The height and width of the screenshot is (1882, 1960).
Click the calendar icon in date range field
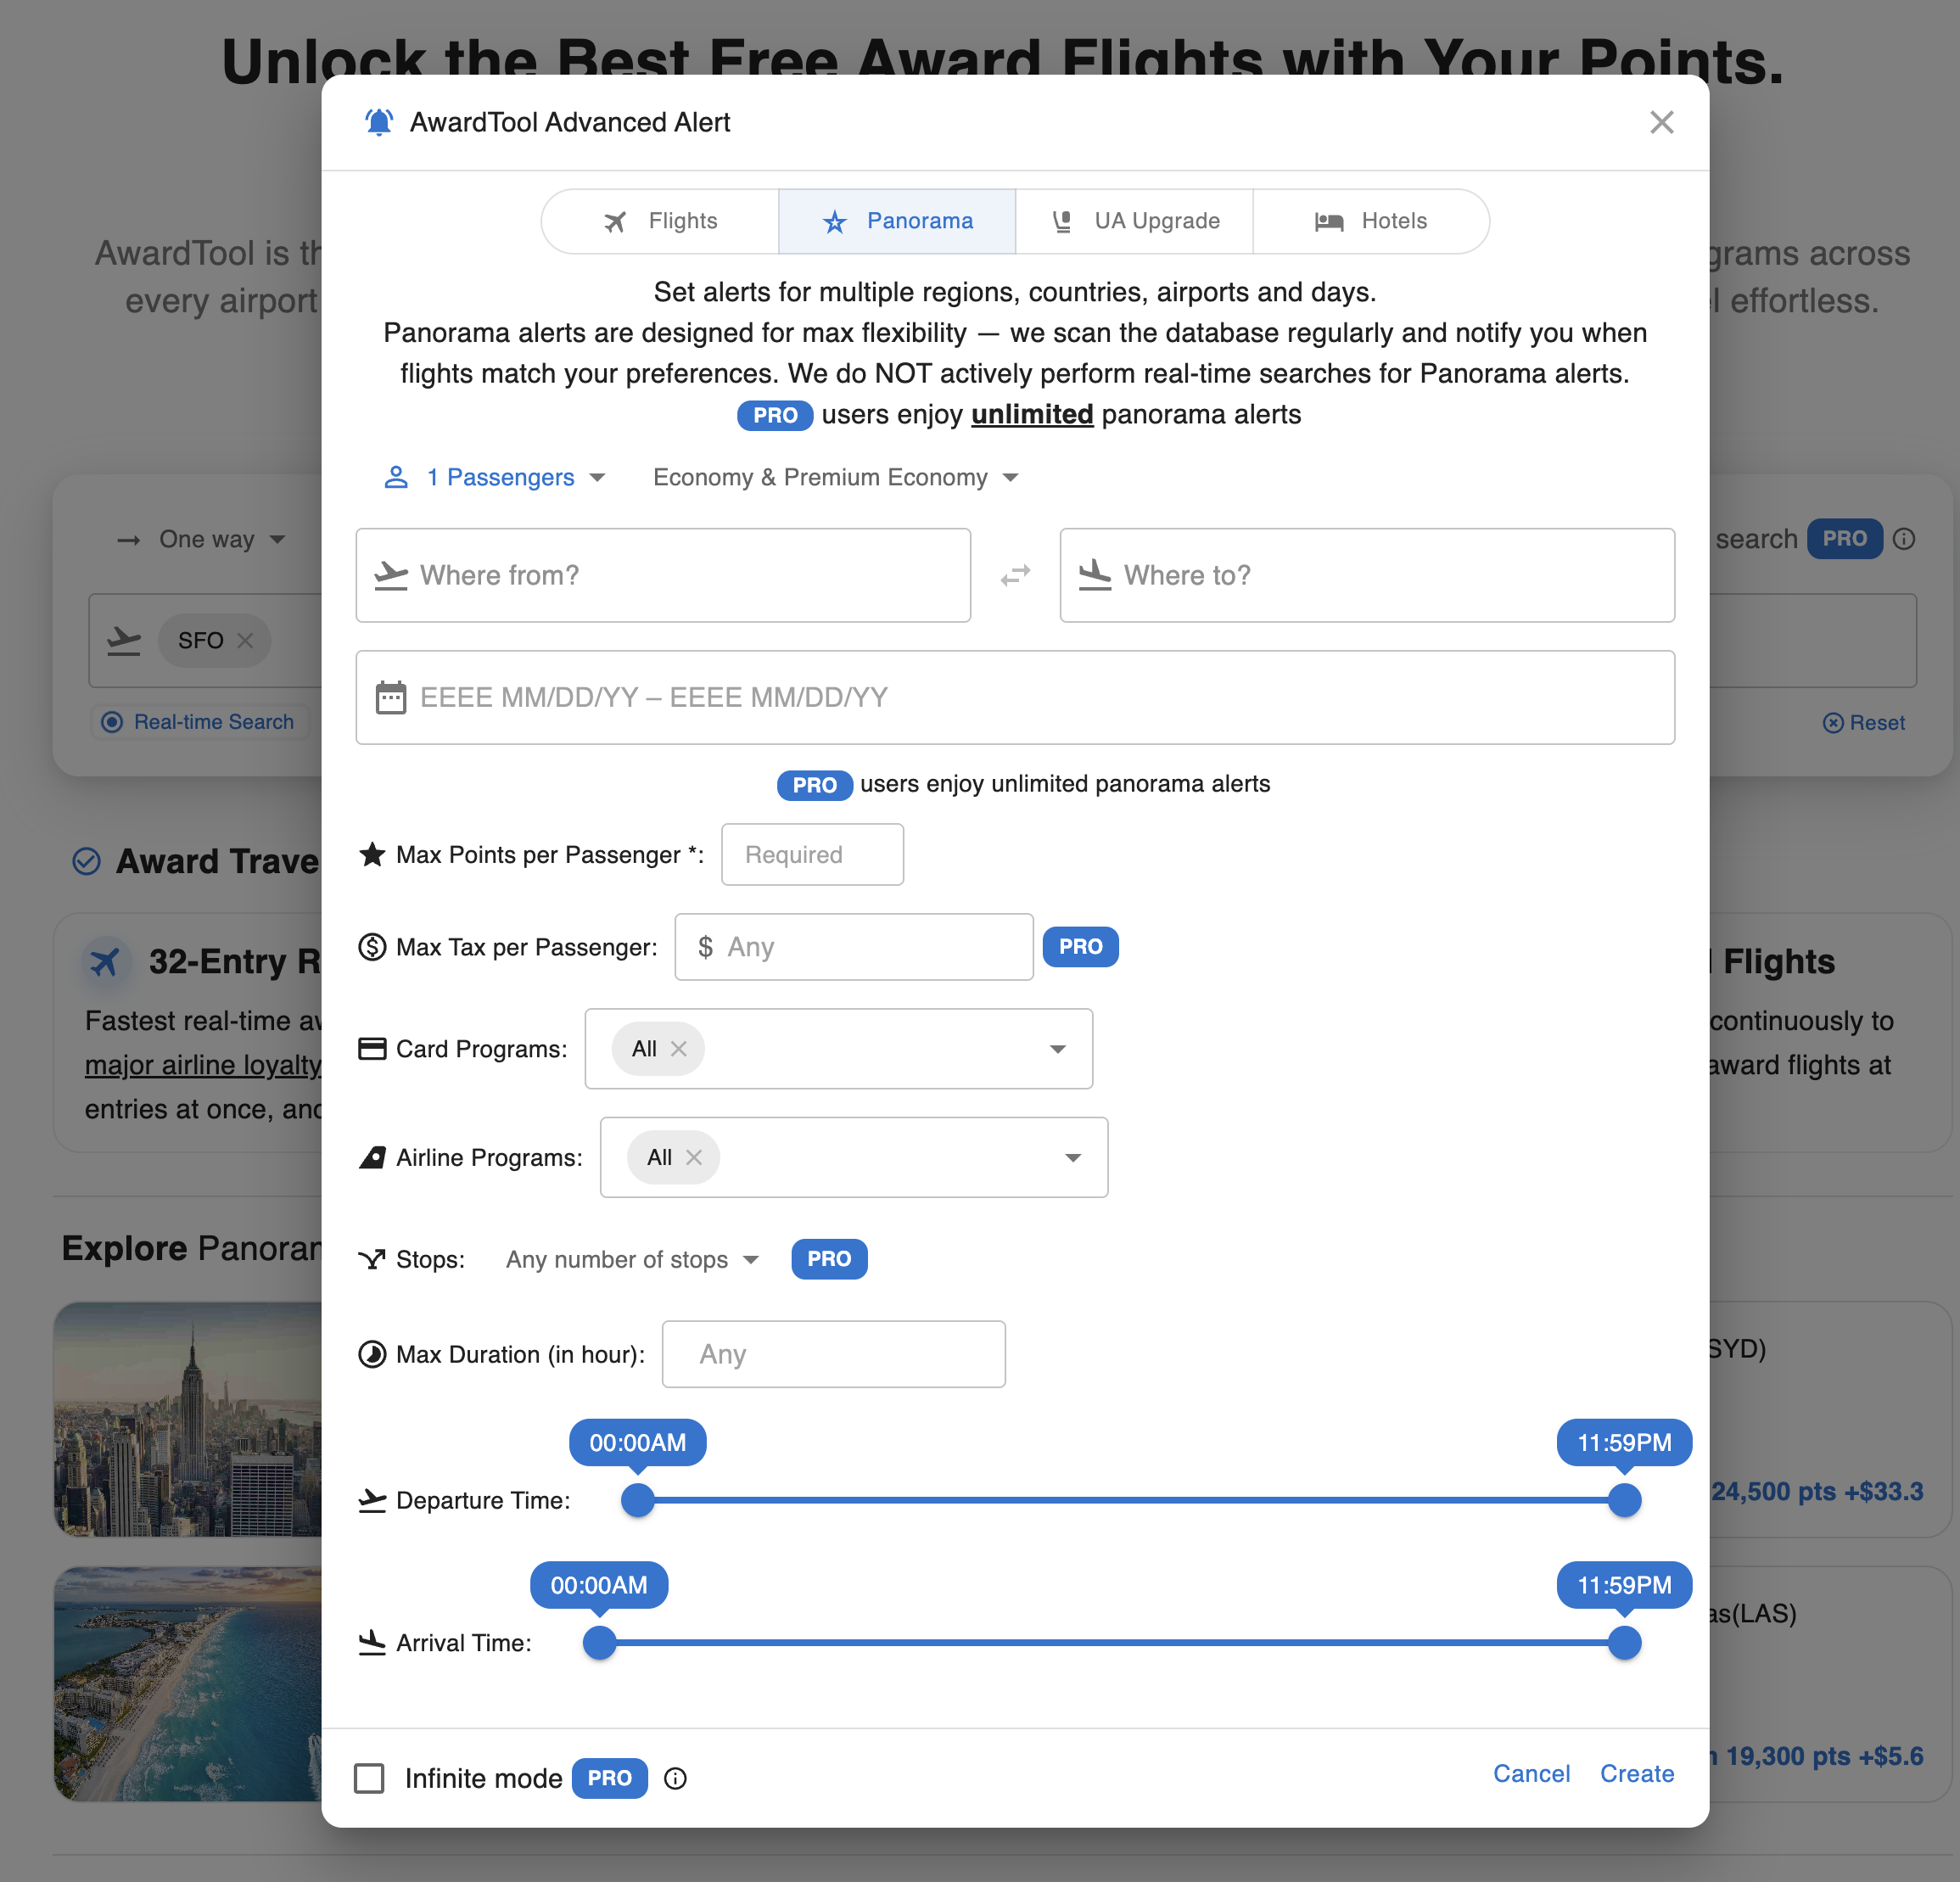tap(390, 697)
